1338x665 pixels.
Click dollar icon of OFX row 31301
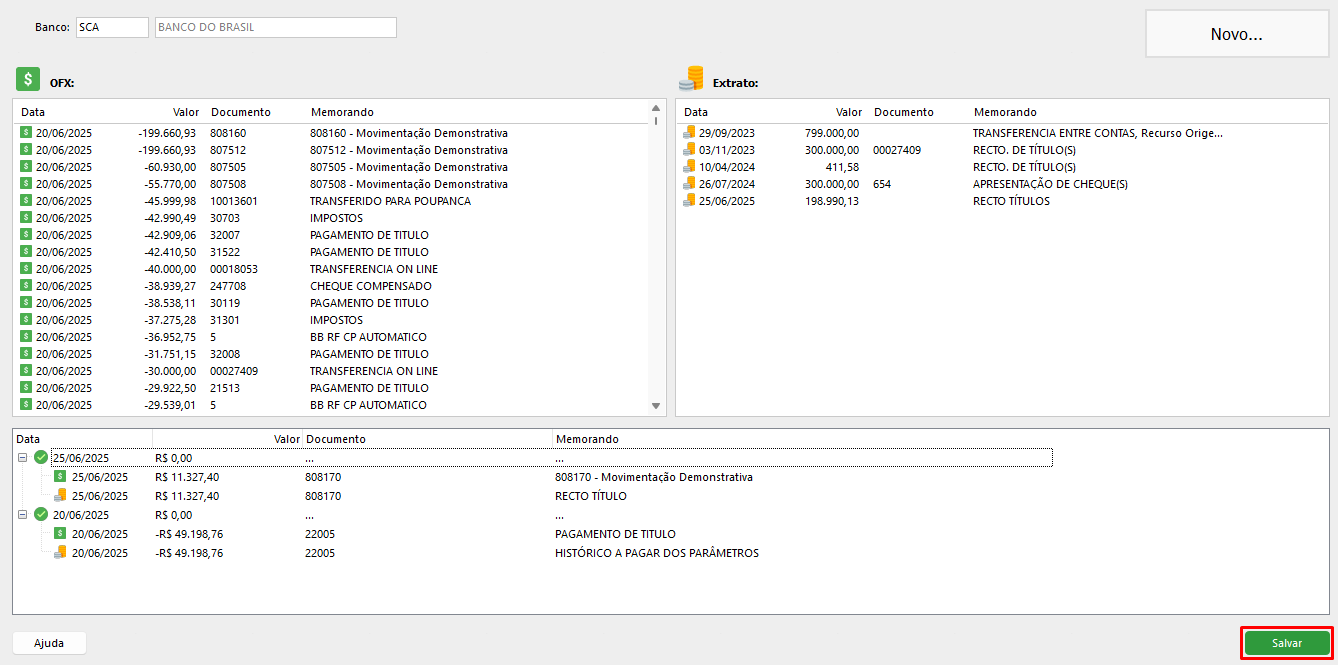[x=27, y=319]
